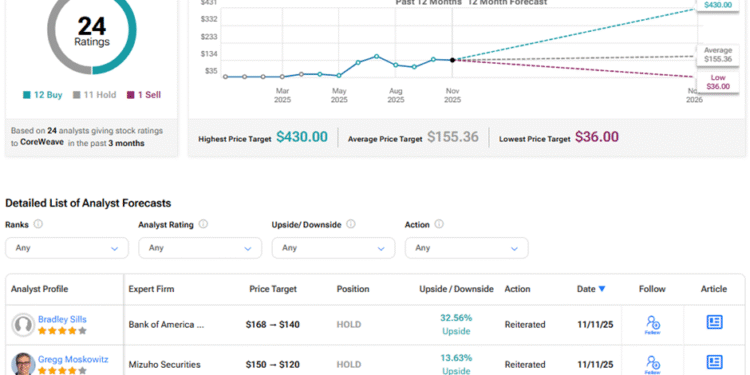The height and width of the screenshot is (375, 750).
Task: Click the Follow column header
Action: point(652,289)
